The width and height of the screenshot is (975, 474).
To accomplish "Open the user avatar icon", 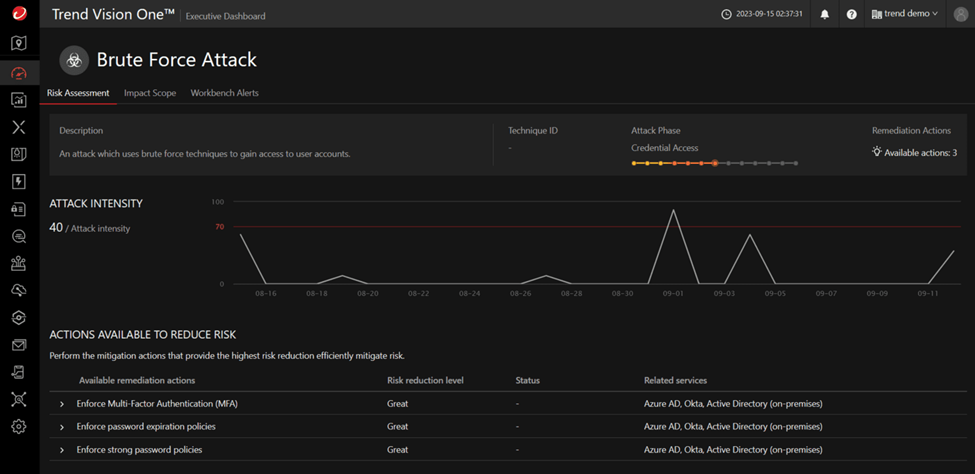I will click(x=961, y=14).
